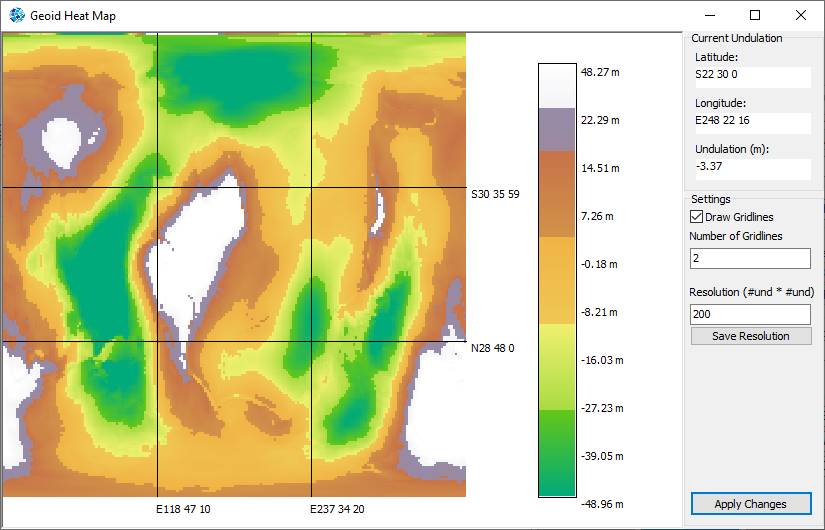825x530 pixels.
Task: Click the 14.51 m legend label
Action: tap(600, 168)
